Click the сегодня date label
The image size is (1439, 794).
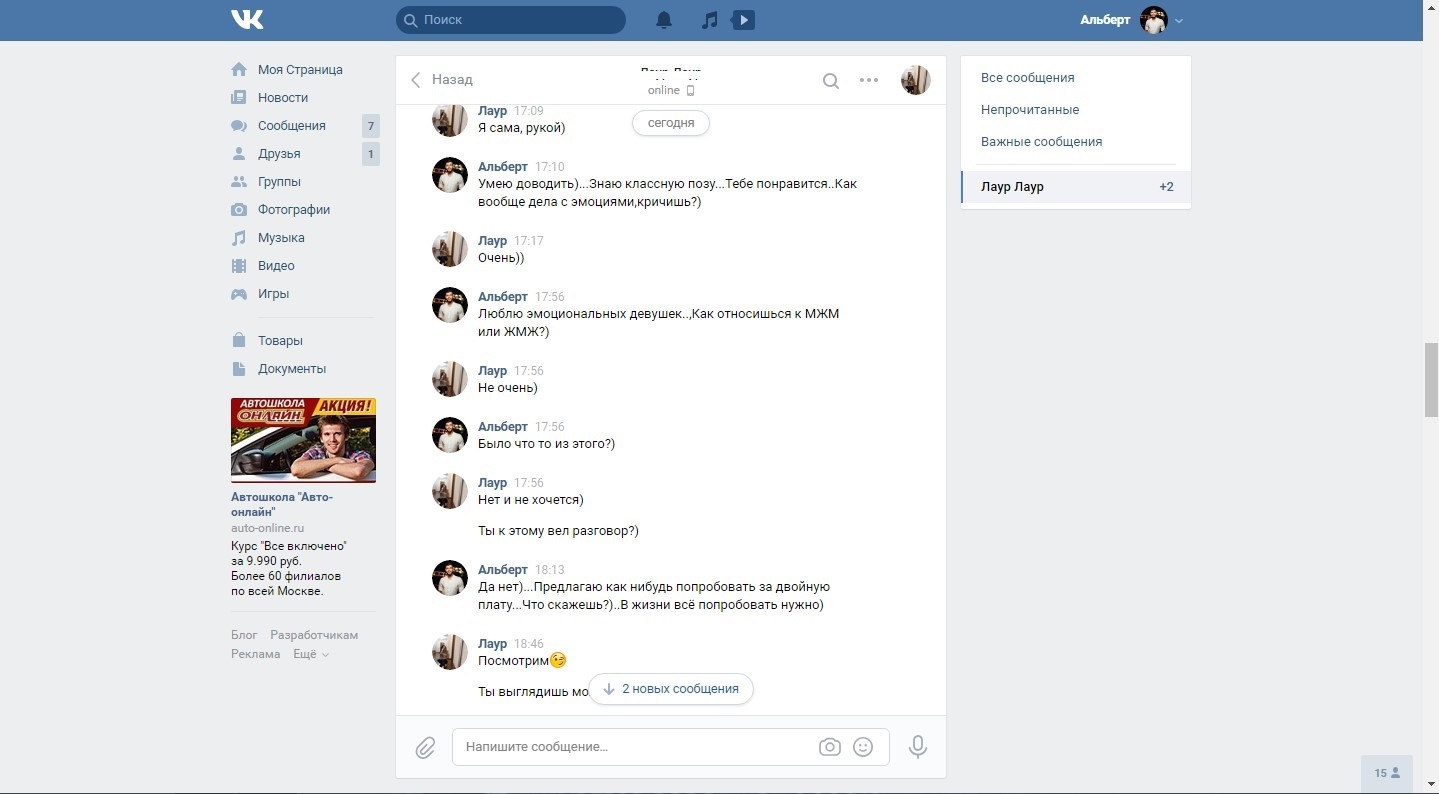click(x=670, y=123)
